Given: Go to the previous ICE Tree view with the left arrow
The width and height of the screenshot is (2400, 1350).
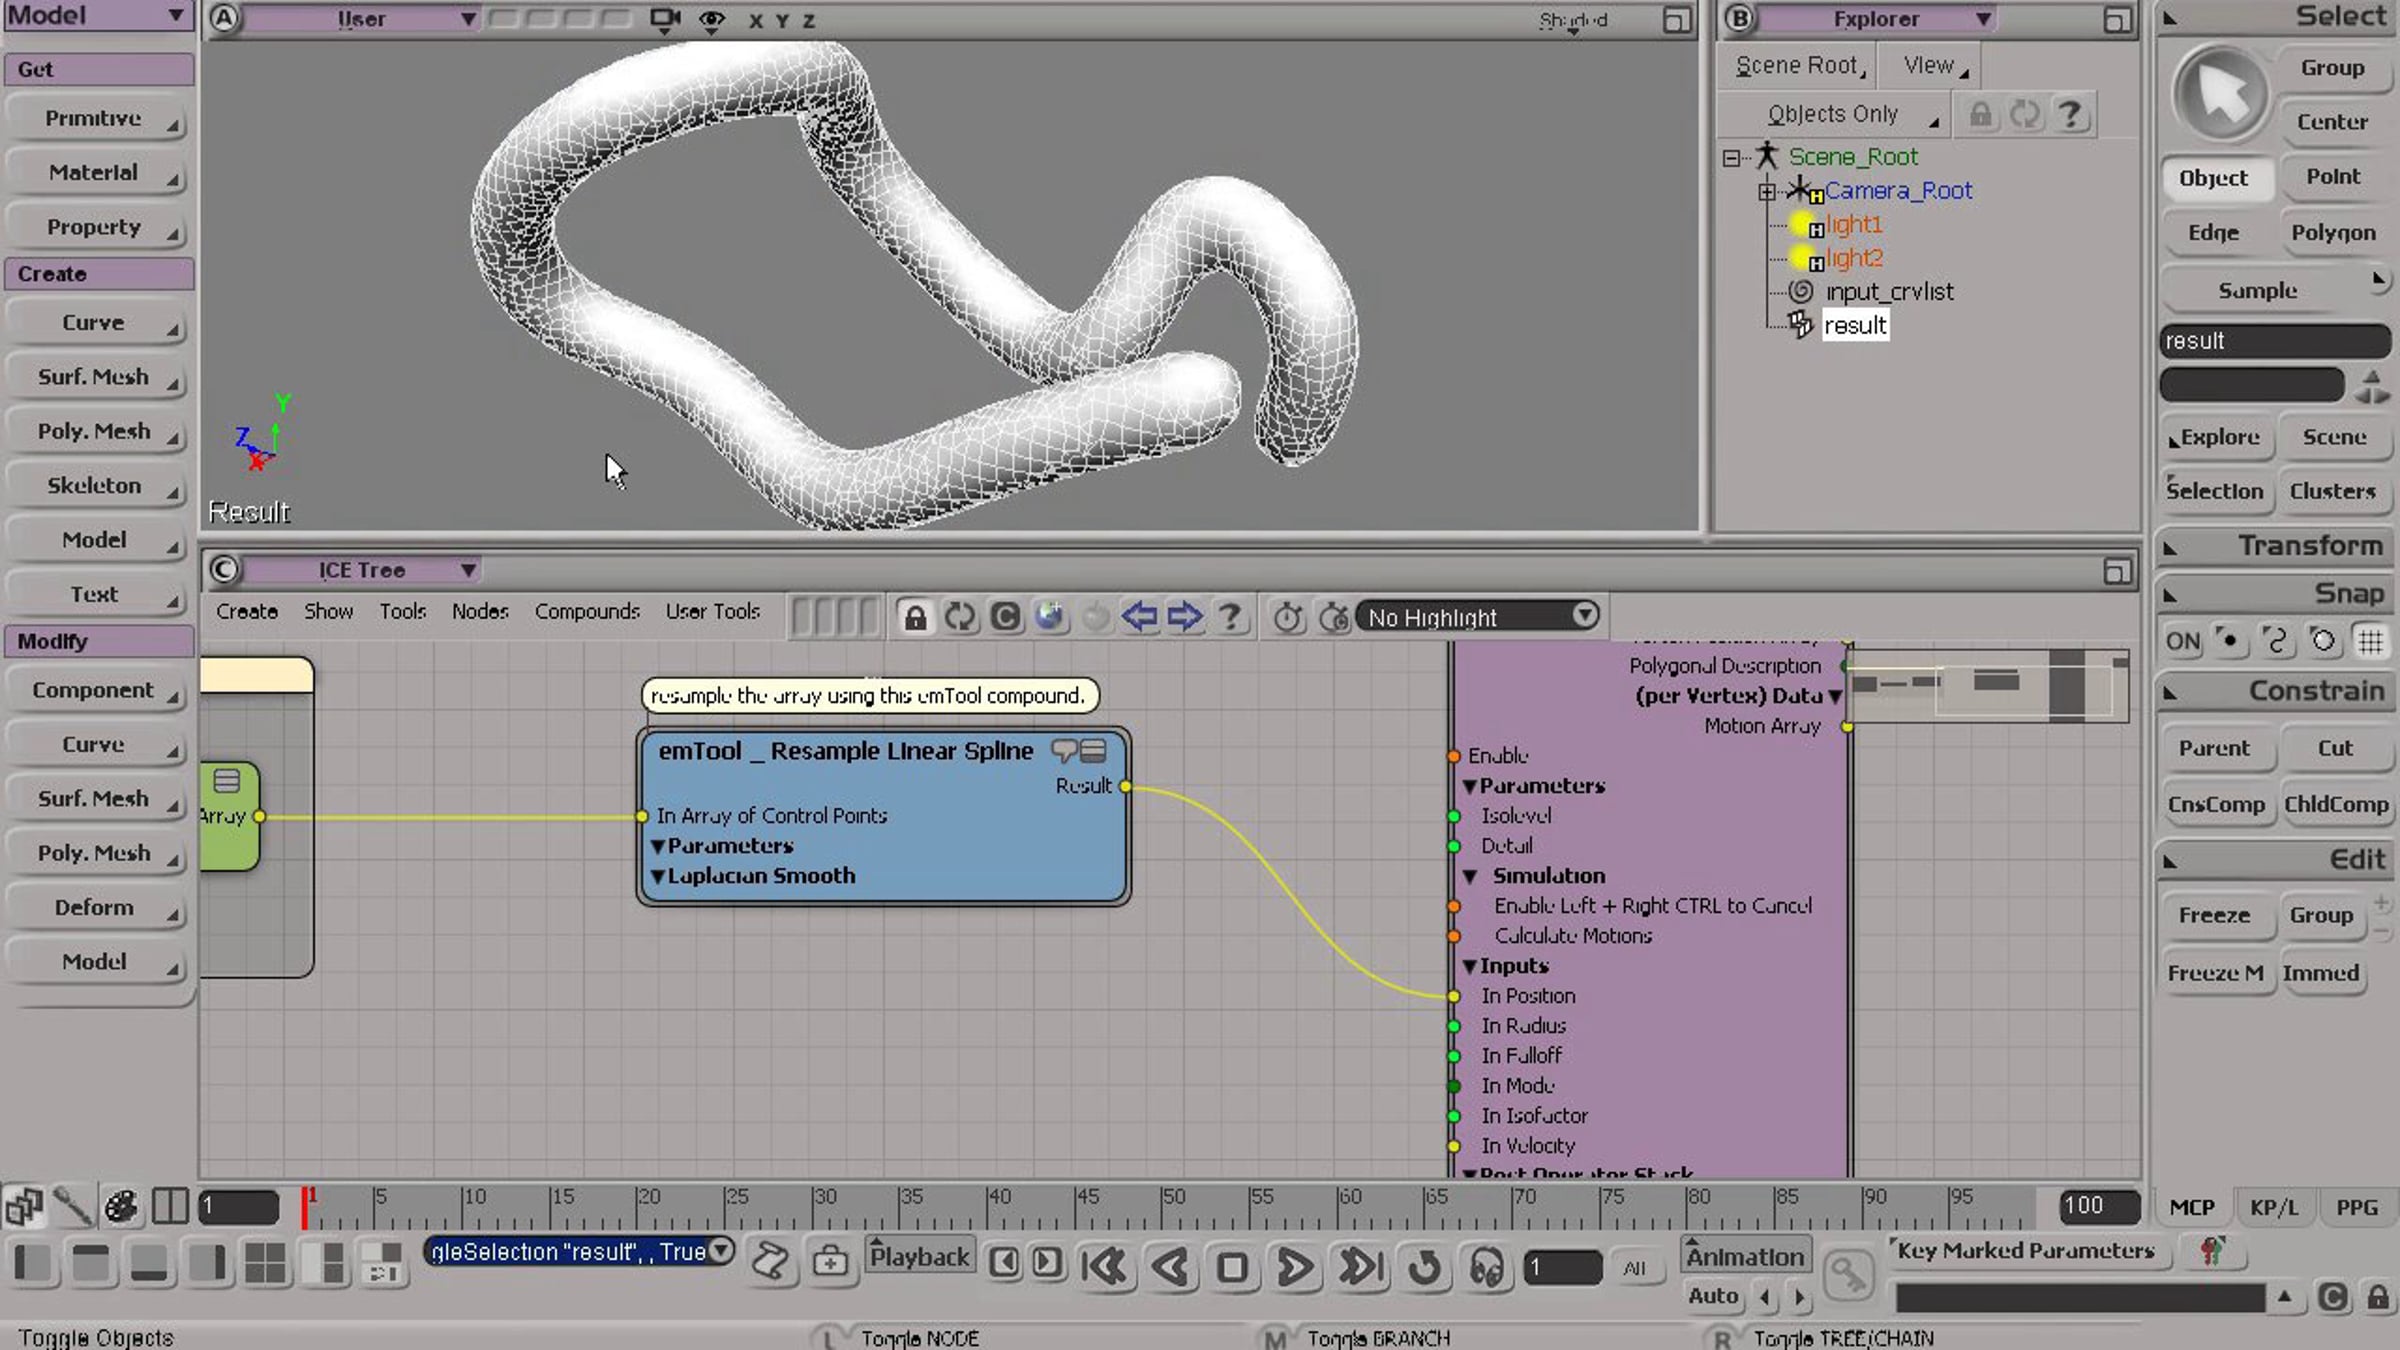Looking at the screenshot, I should (x=1139, y=616).
